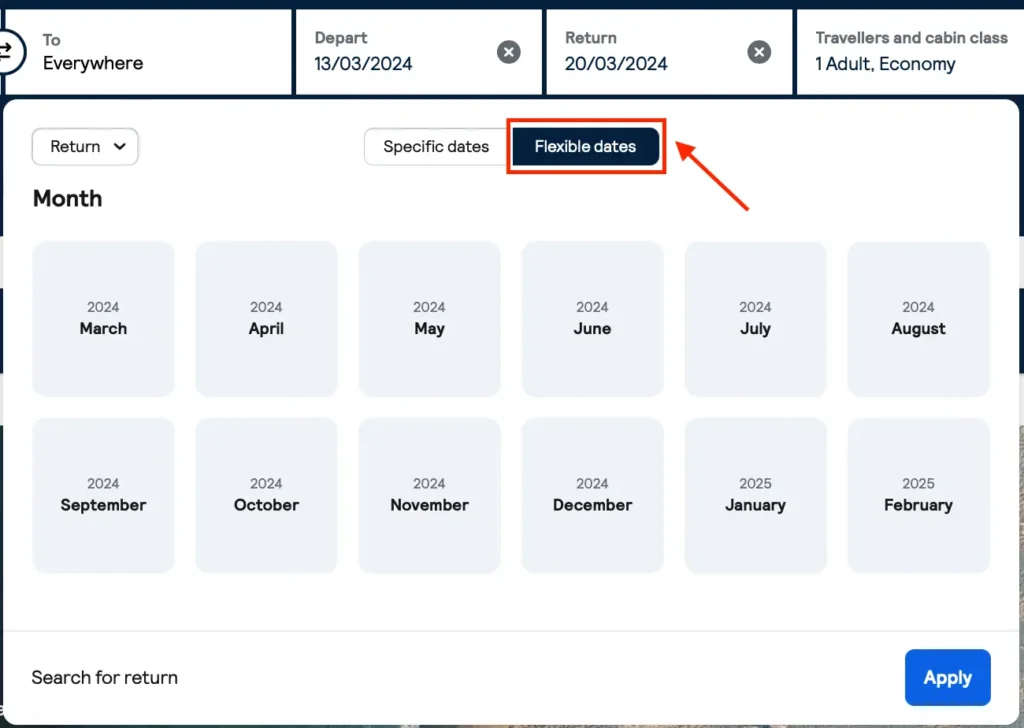Select February 2025 as travel month

(x=918, y=495)
